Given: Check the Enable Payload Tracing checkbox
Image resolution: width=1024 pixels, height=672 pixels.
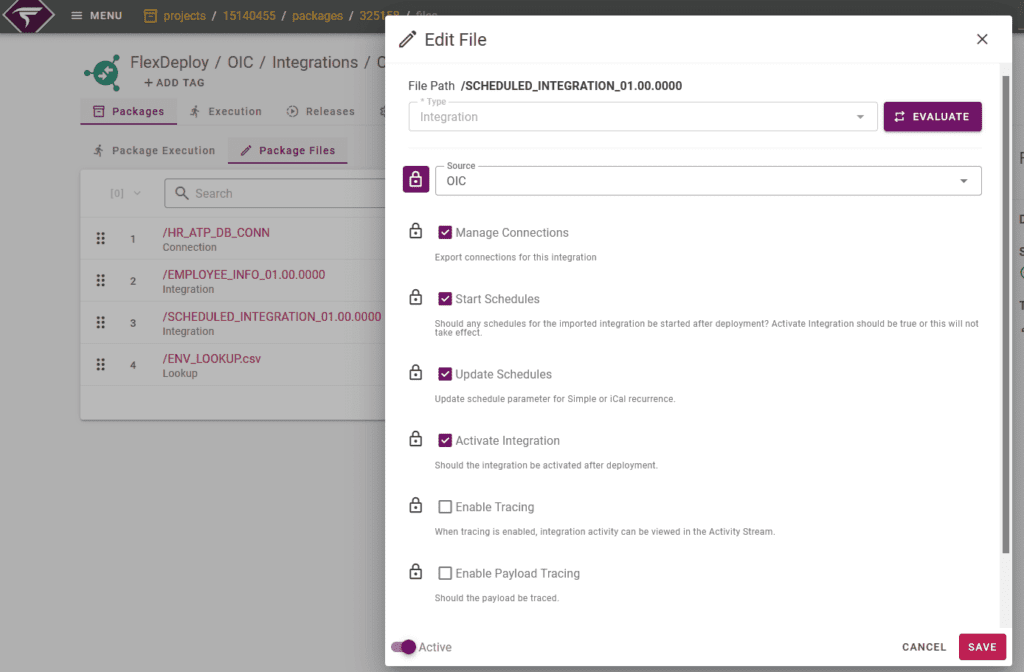Looking at the screenshot, I should tap(445, 573).
